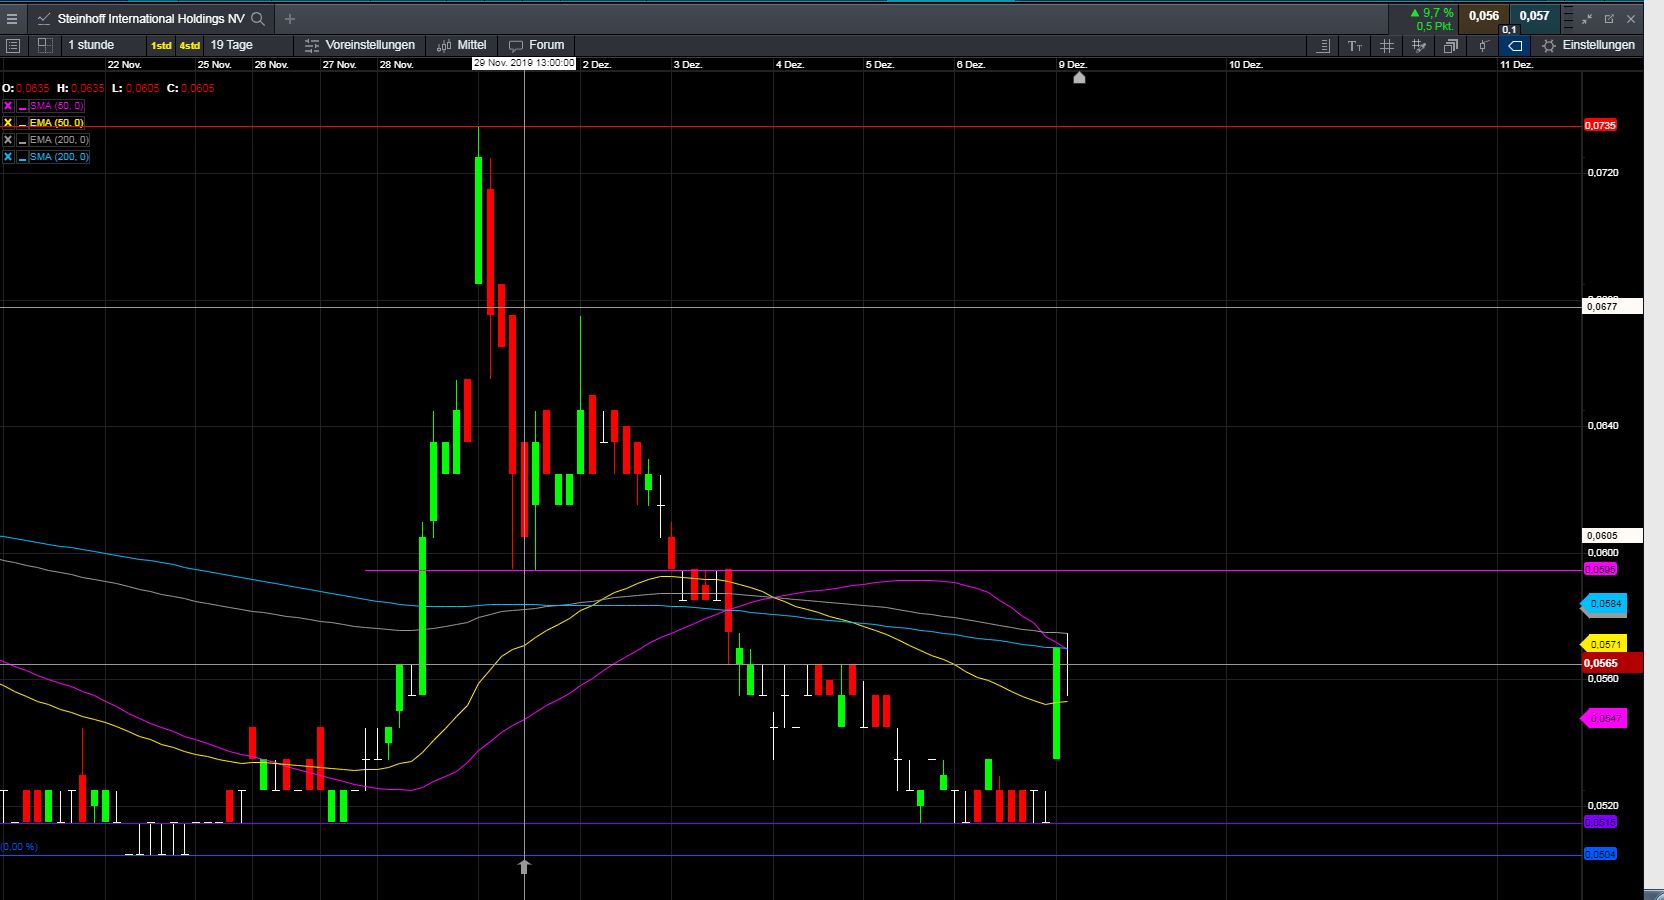Open the drawing tools icon beside the grid icon
1664x900 pixels.
coord(1419,45)
